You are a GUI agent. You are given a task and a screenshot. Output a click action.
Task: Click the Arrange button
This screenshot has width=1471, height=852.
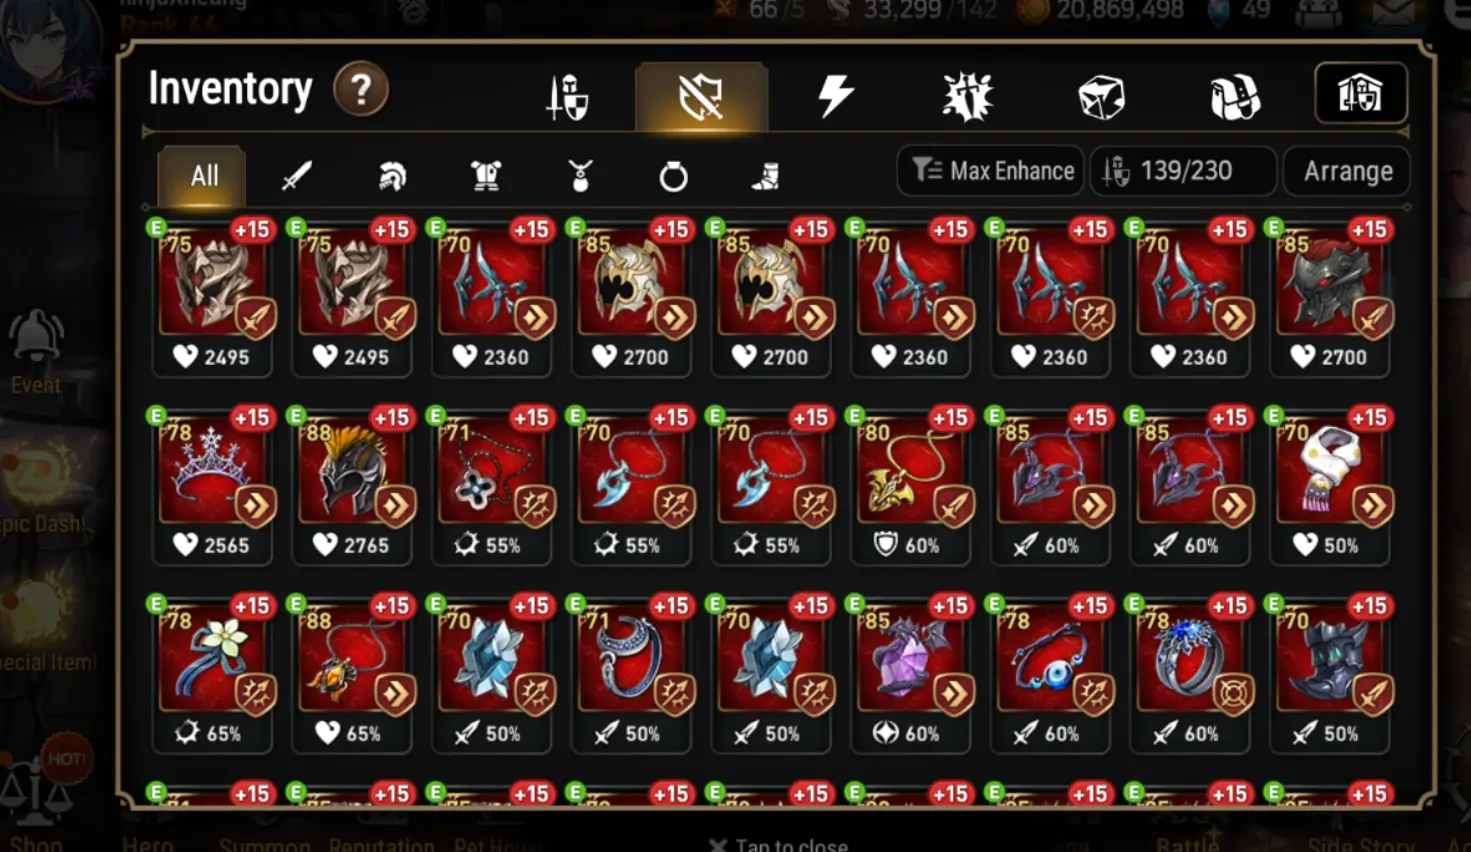[1347, 171]
